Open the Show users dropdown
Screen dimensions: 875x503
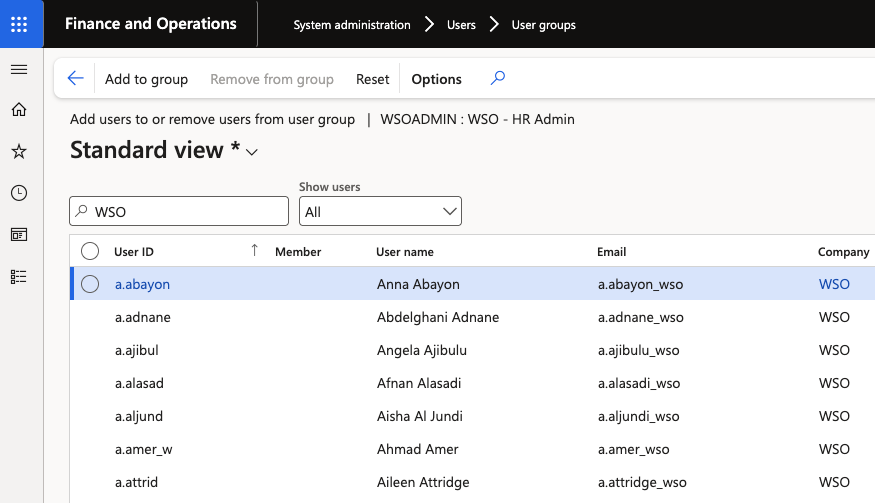380,211
